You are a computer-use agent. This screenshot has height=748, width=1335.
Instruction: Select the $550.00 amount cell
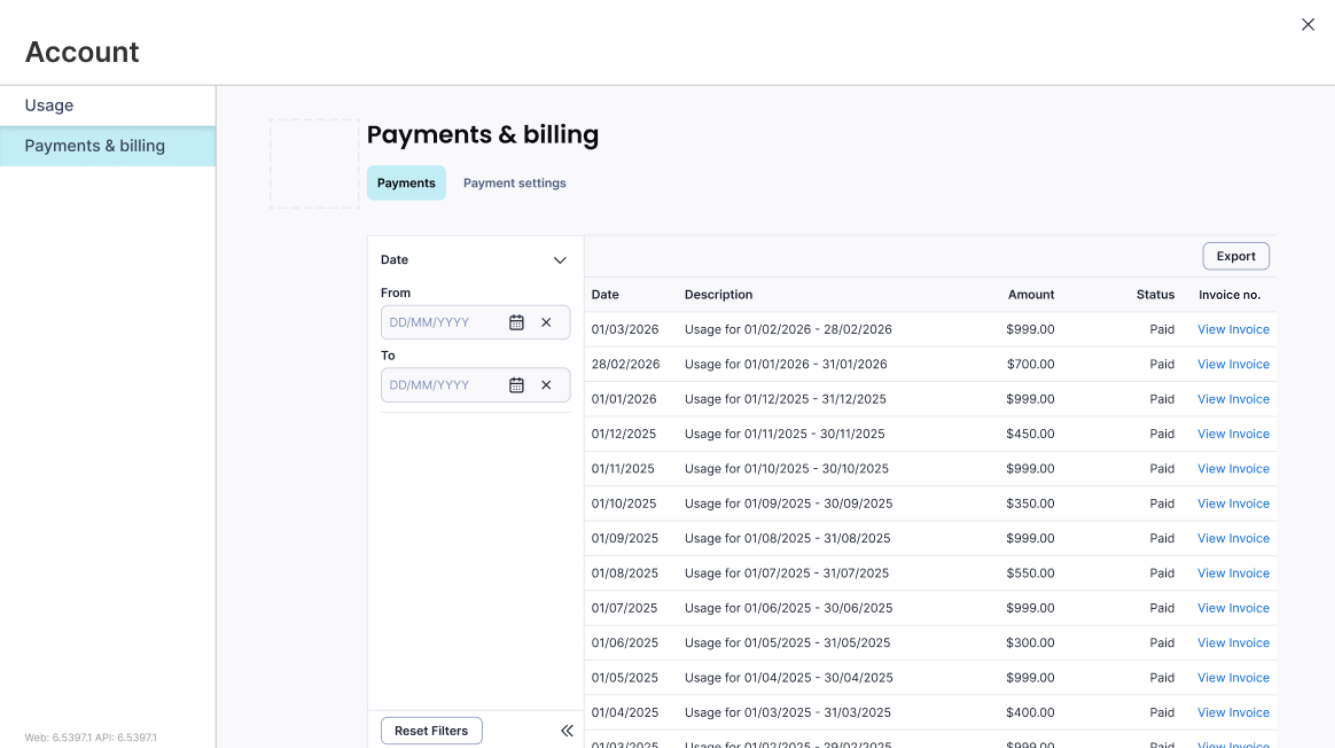1031,574
